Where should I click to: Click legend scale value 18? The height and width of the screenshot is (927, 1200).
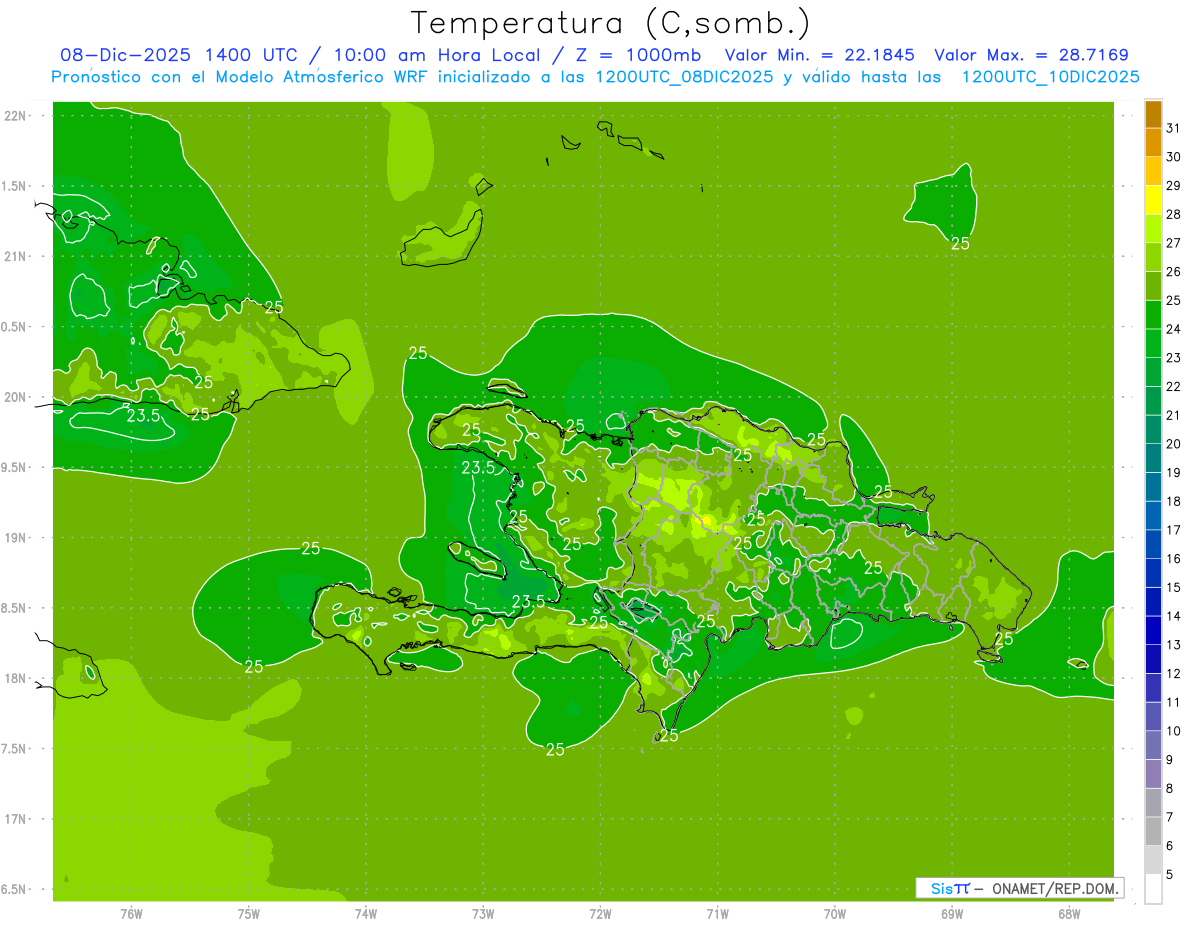pos(1174,501)
